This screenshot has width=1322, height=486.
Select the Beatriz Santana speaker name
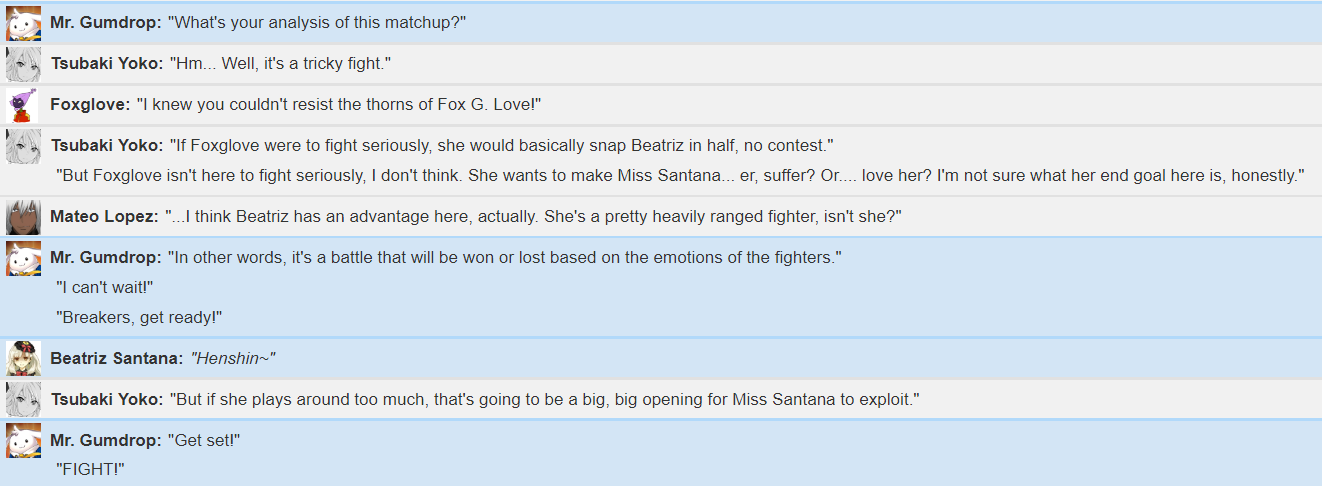click(116, 358)
